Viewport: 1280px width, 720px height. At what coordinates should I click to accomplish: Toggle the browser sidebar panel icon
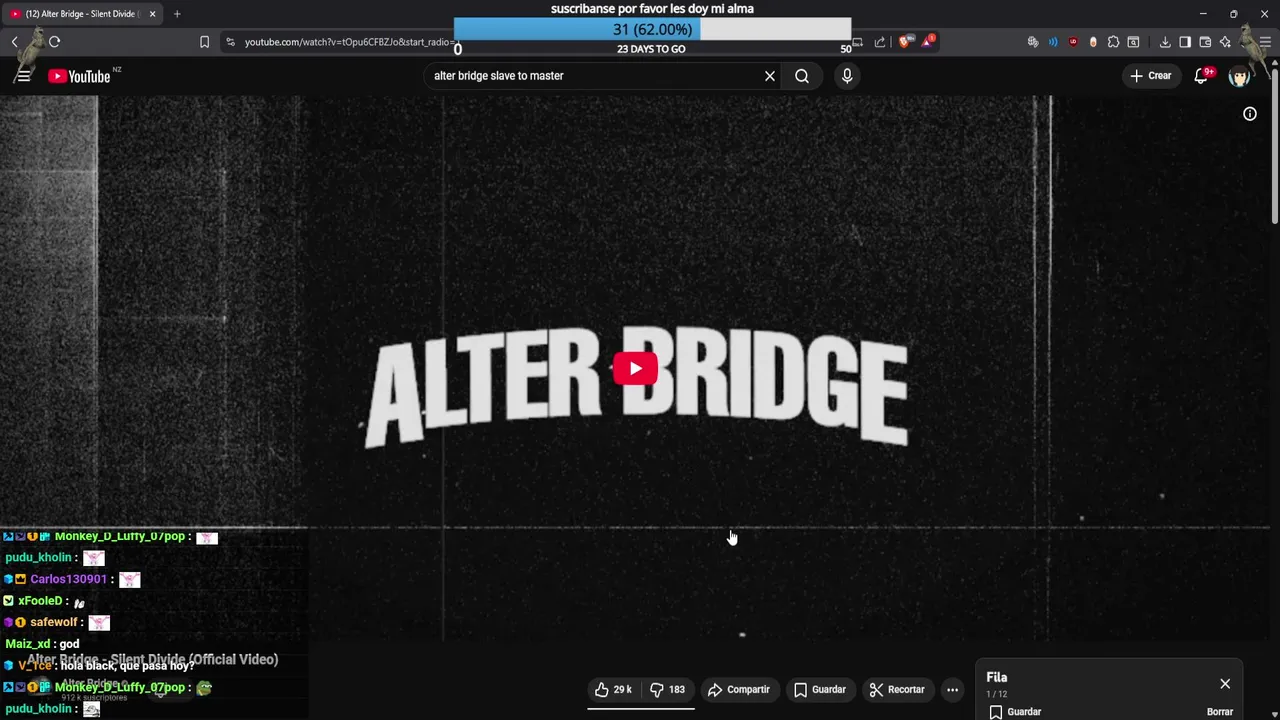(1185, 42)
